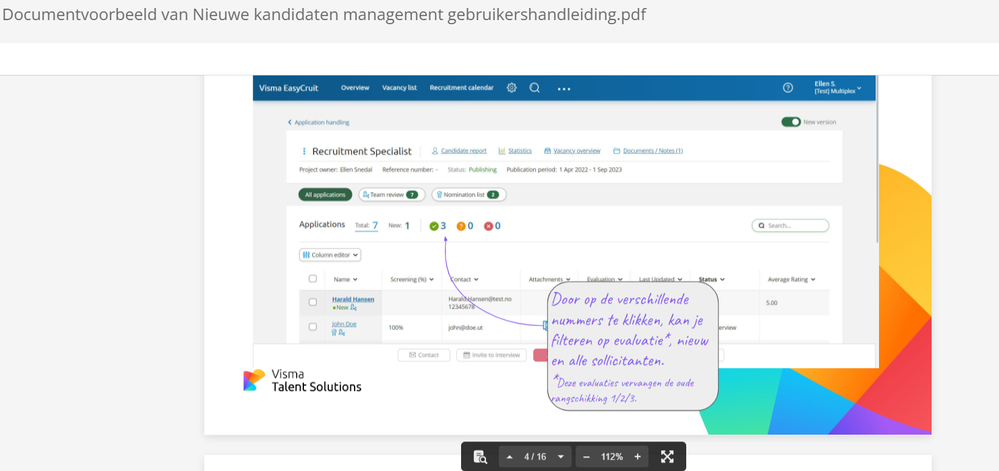This screenshot has height=471, width=999.
Task: Expand the Attachments column dropdown
Action: coord(568,279)
